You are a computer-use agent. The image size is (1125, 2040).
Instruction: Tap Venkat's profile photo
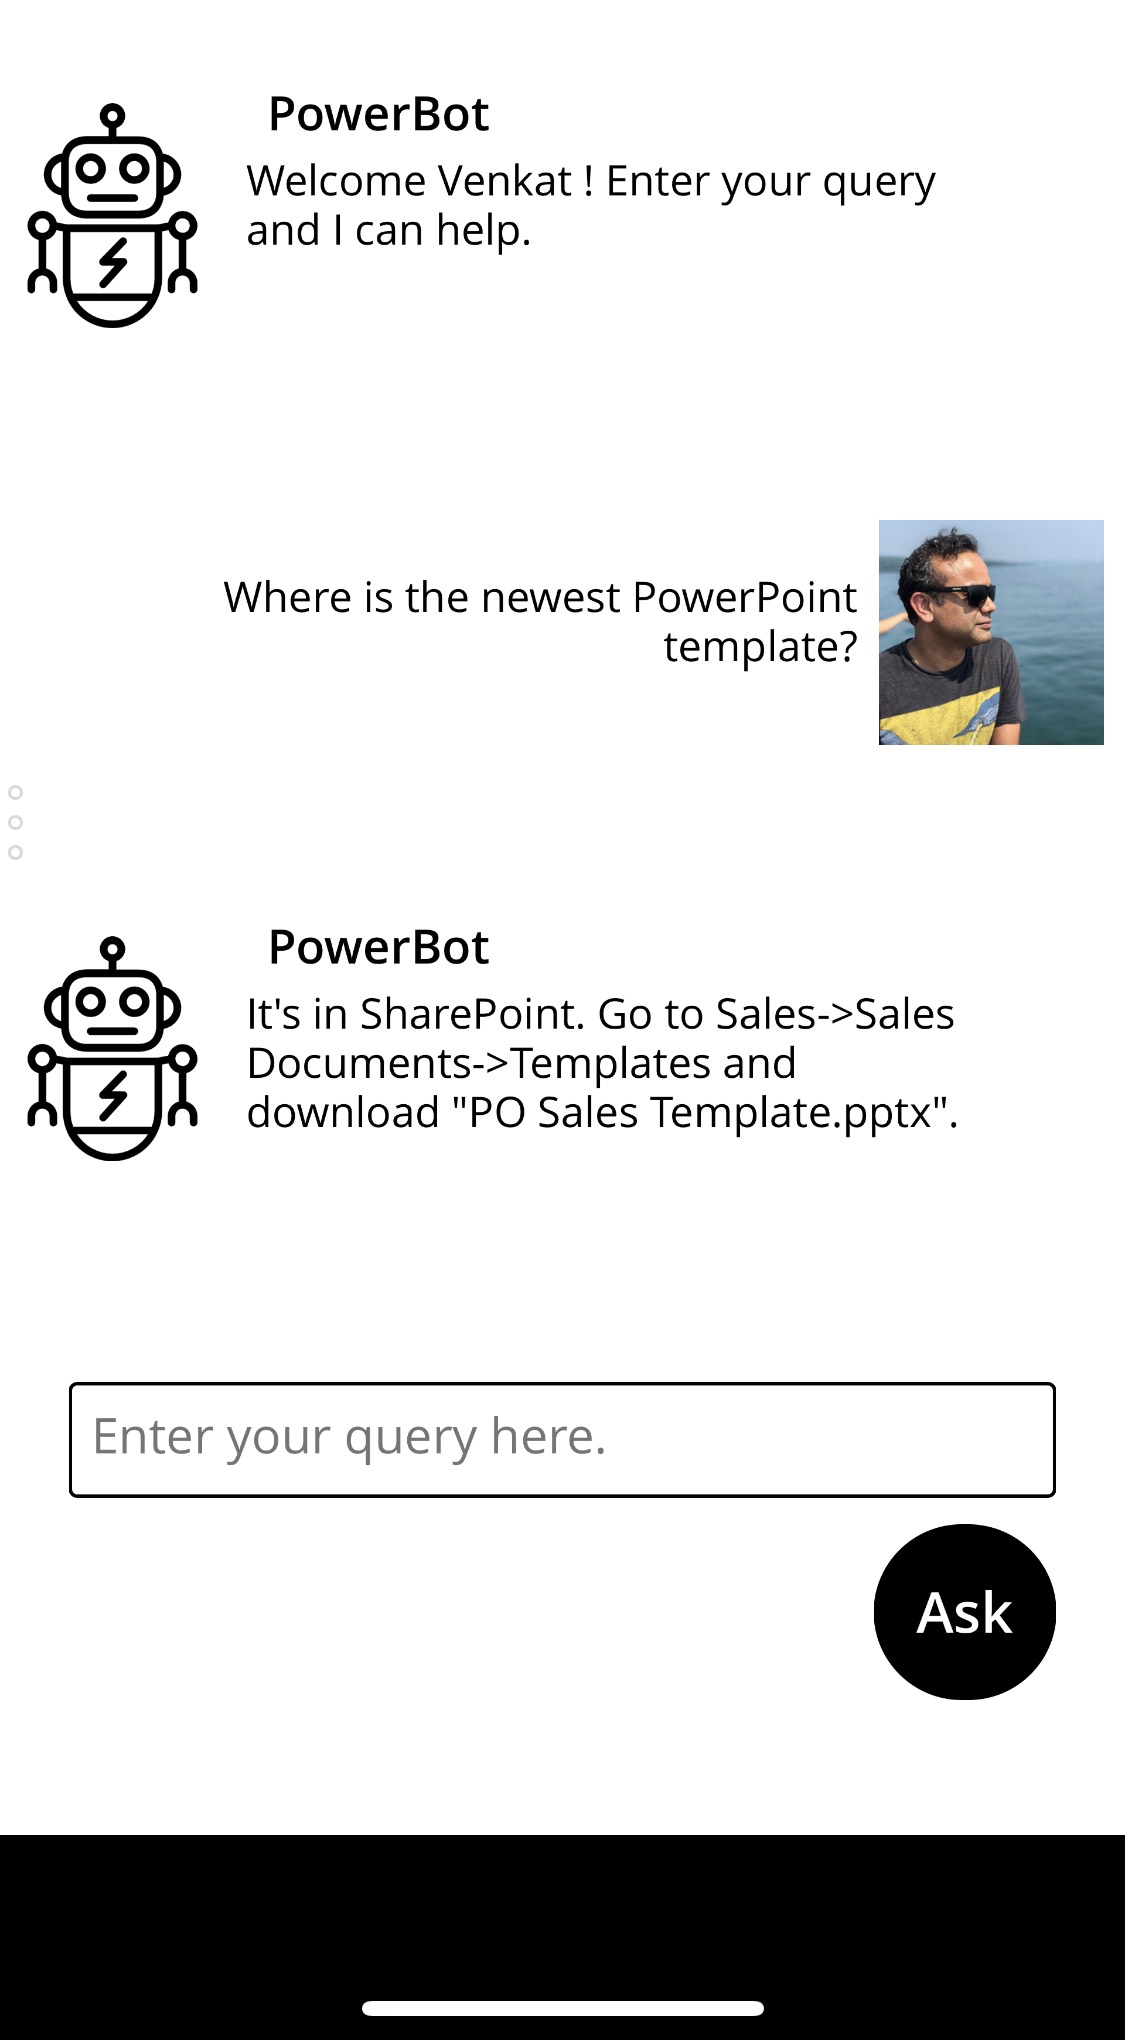(990, 632)
